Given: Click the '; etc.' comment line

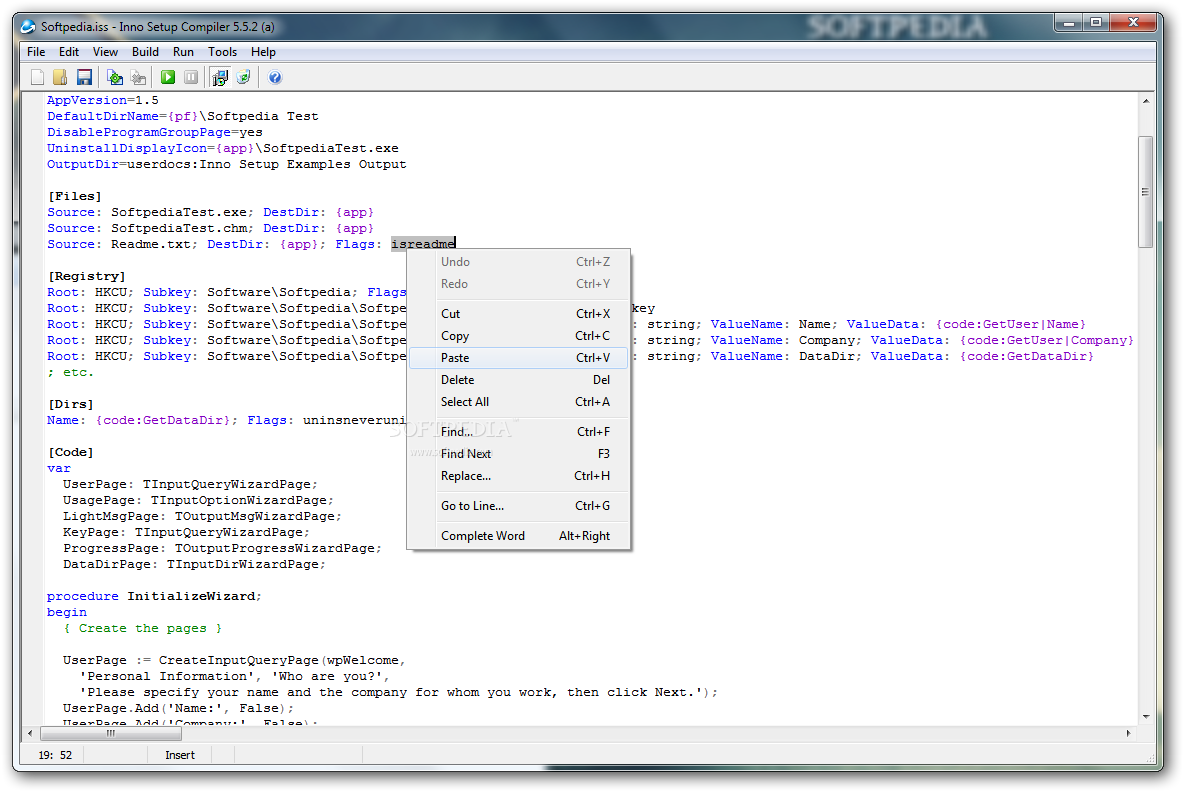Looking at the screenshot, I should click(x=70, y=372).
